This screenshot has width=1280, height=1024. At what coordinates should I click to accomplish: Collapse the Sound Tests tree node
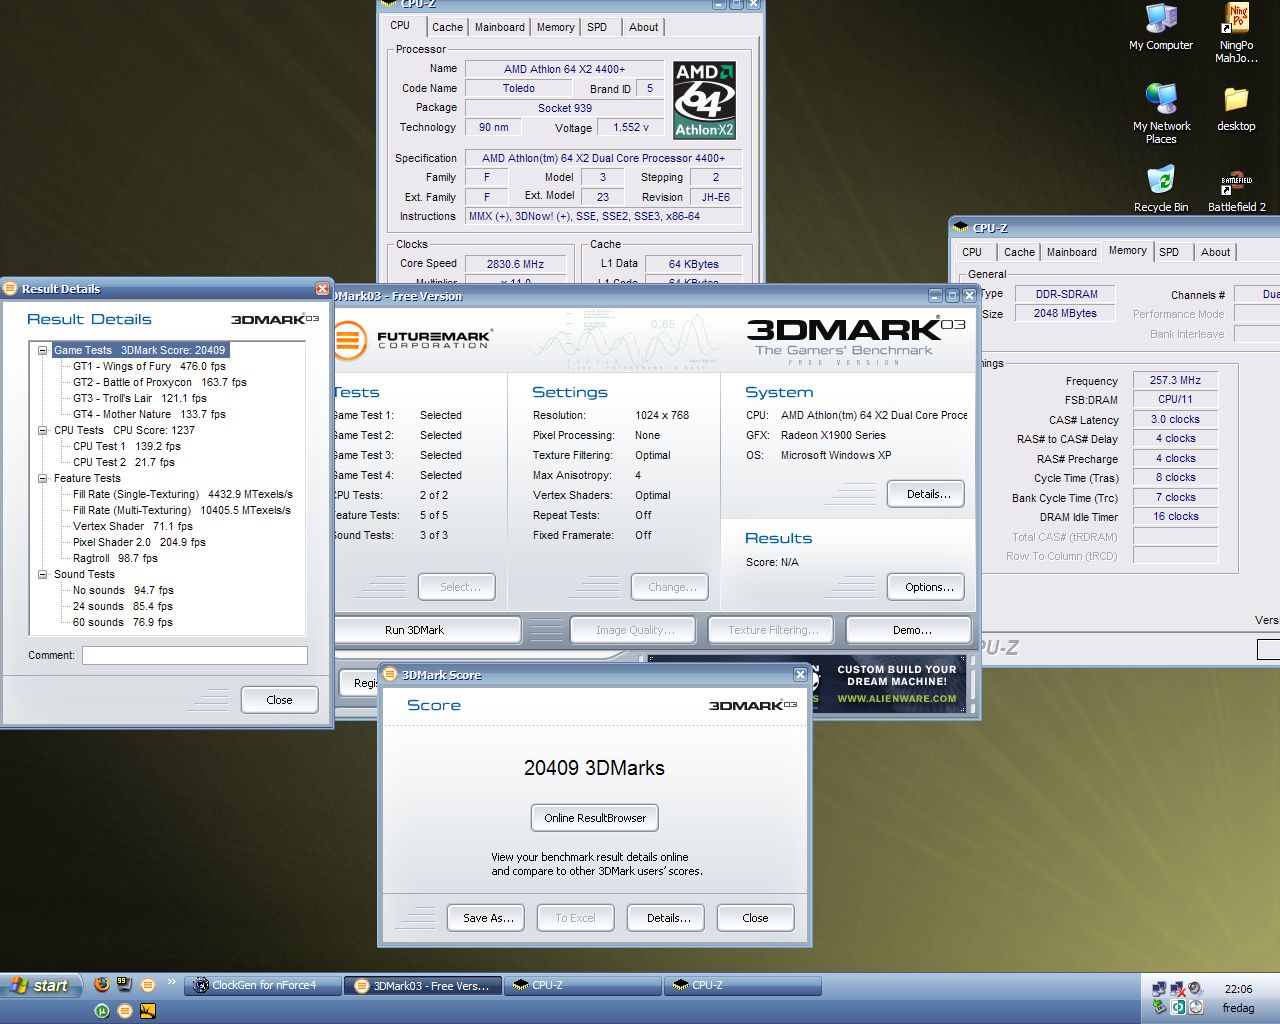pyautogui.click(x=43, y=574)
